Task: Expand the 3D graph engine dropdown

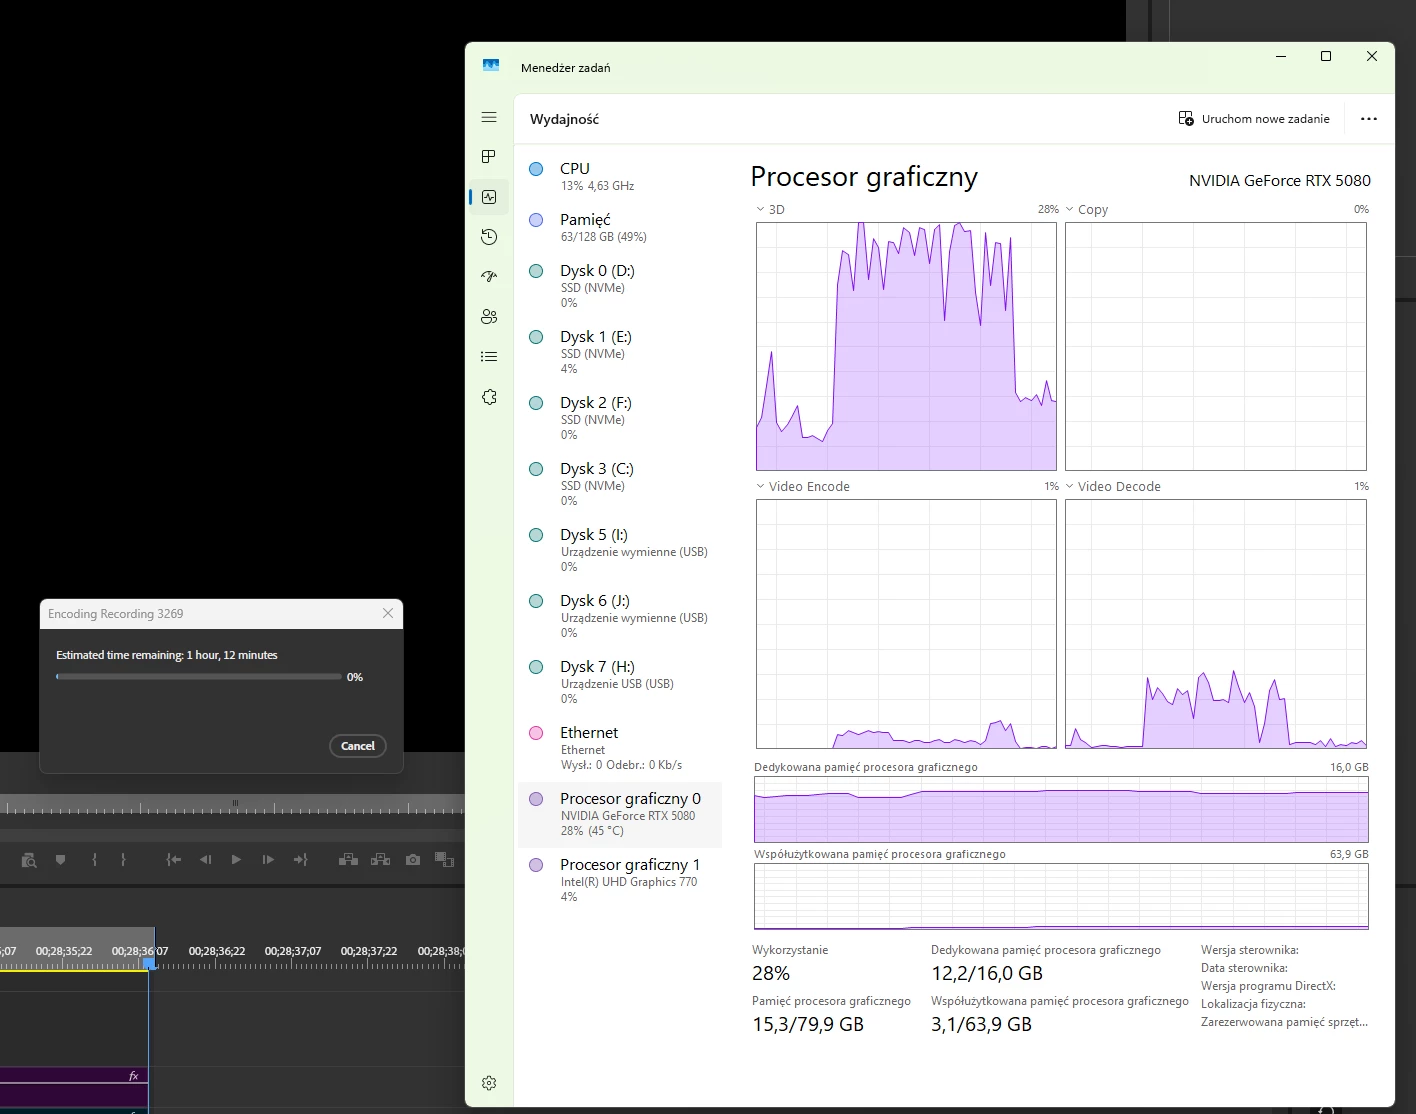Action: [x=760, y=210]
